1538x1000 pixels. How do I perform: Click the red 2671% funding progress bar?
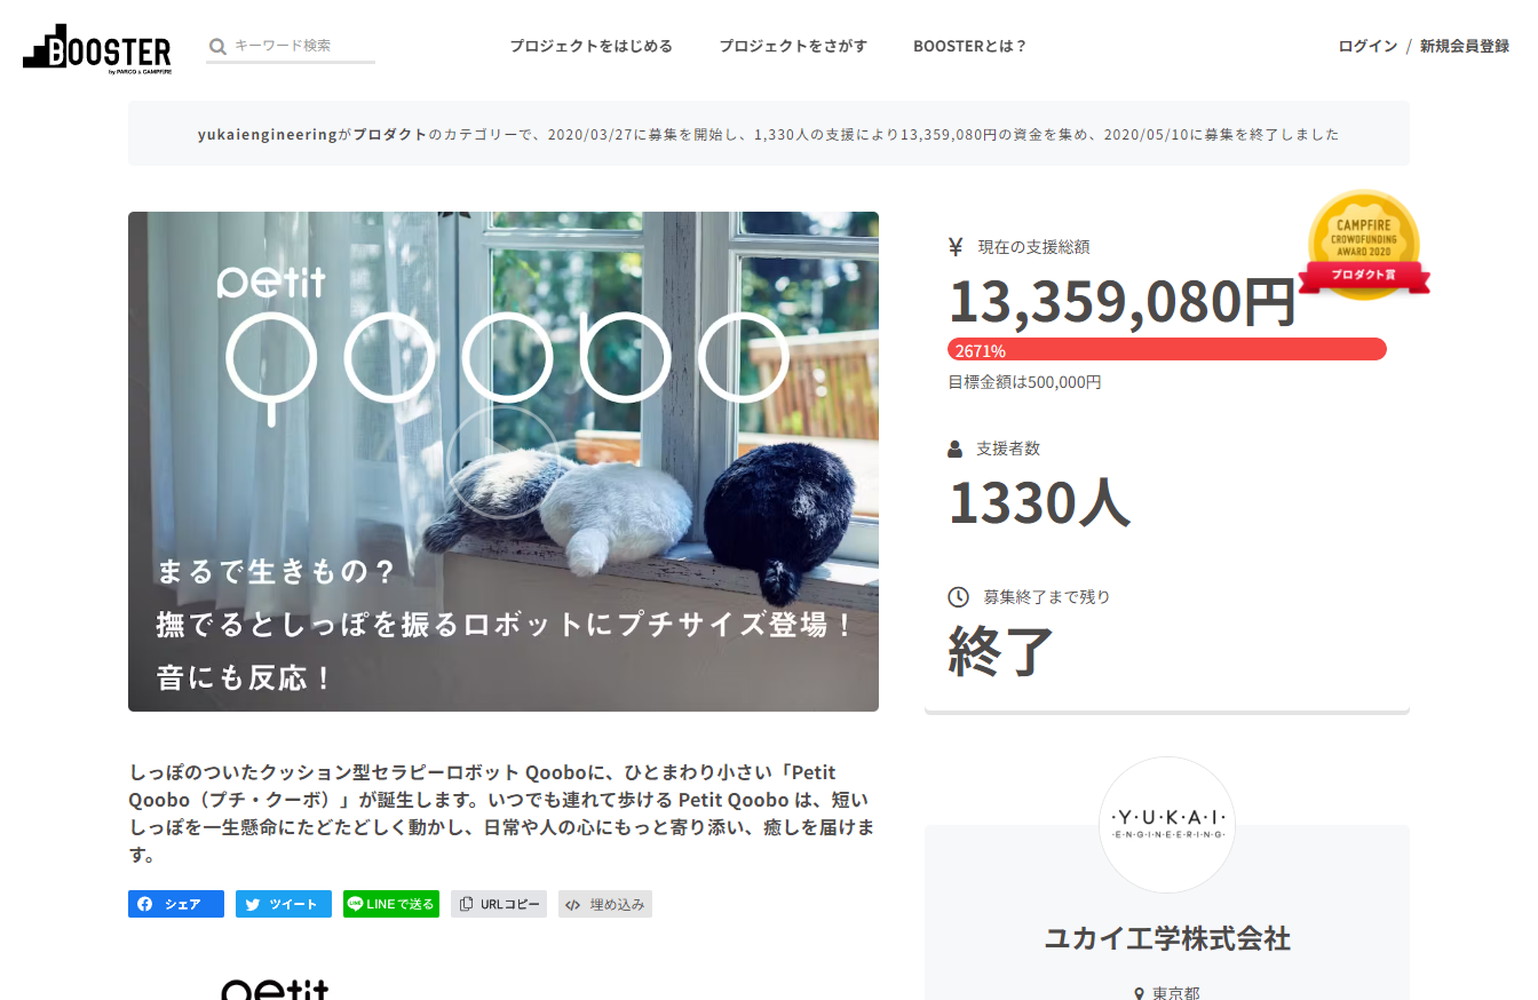point(1167,350)
